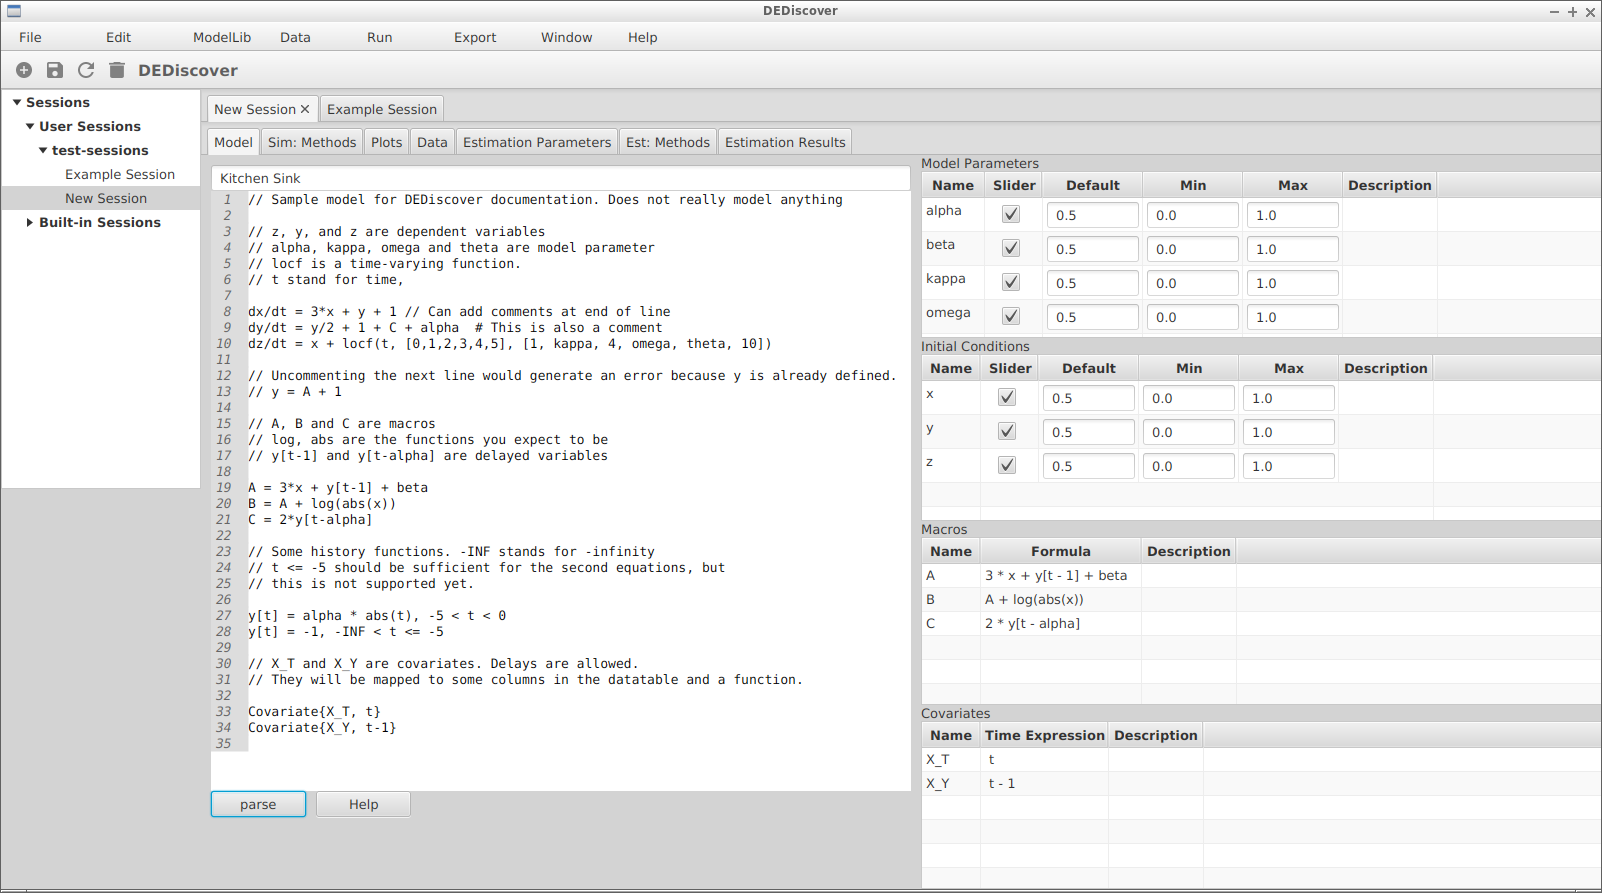This screenshot has height=893, width=1602.
Task: Click the reload refresh icon
Action: pyautogui.click(x=86, y=70)
